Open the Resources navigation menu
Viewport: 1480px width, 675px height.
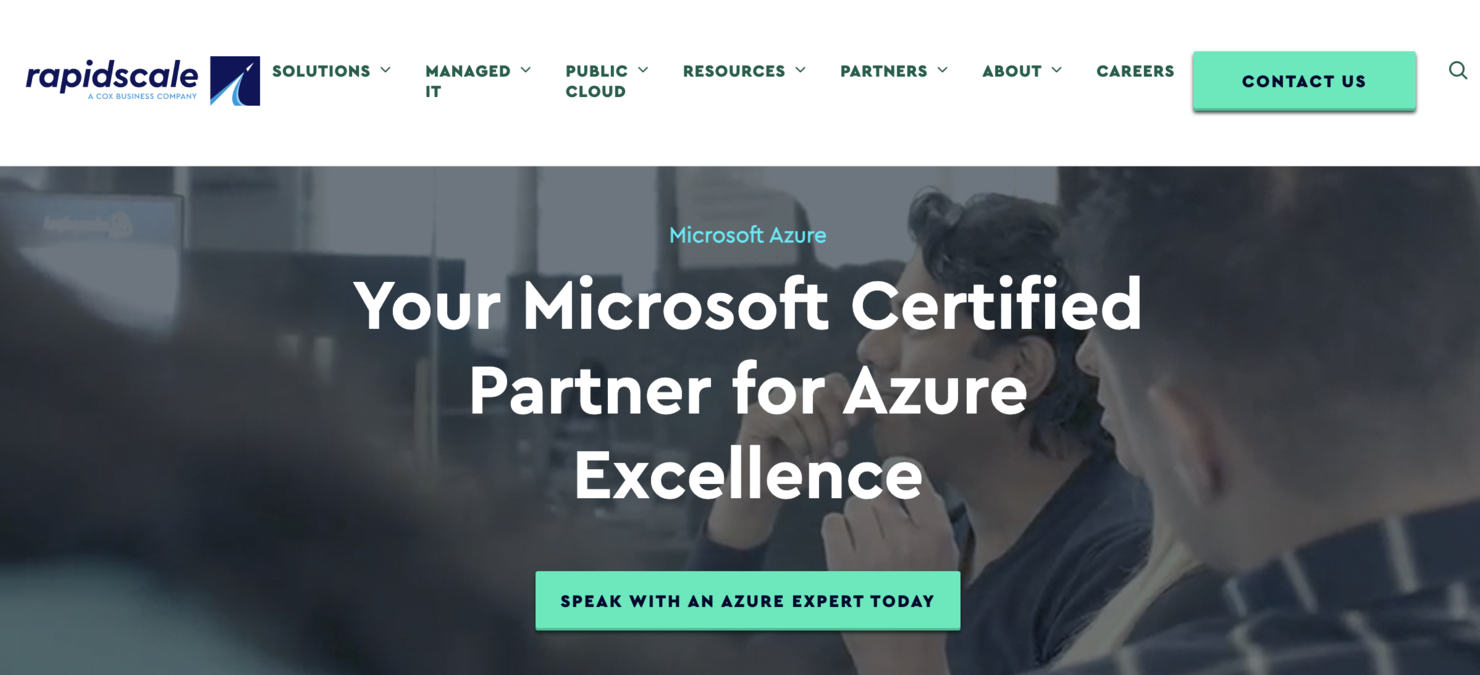click(x=733, y=71)
